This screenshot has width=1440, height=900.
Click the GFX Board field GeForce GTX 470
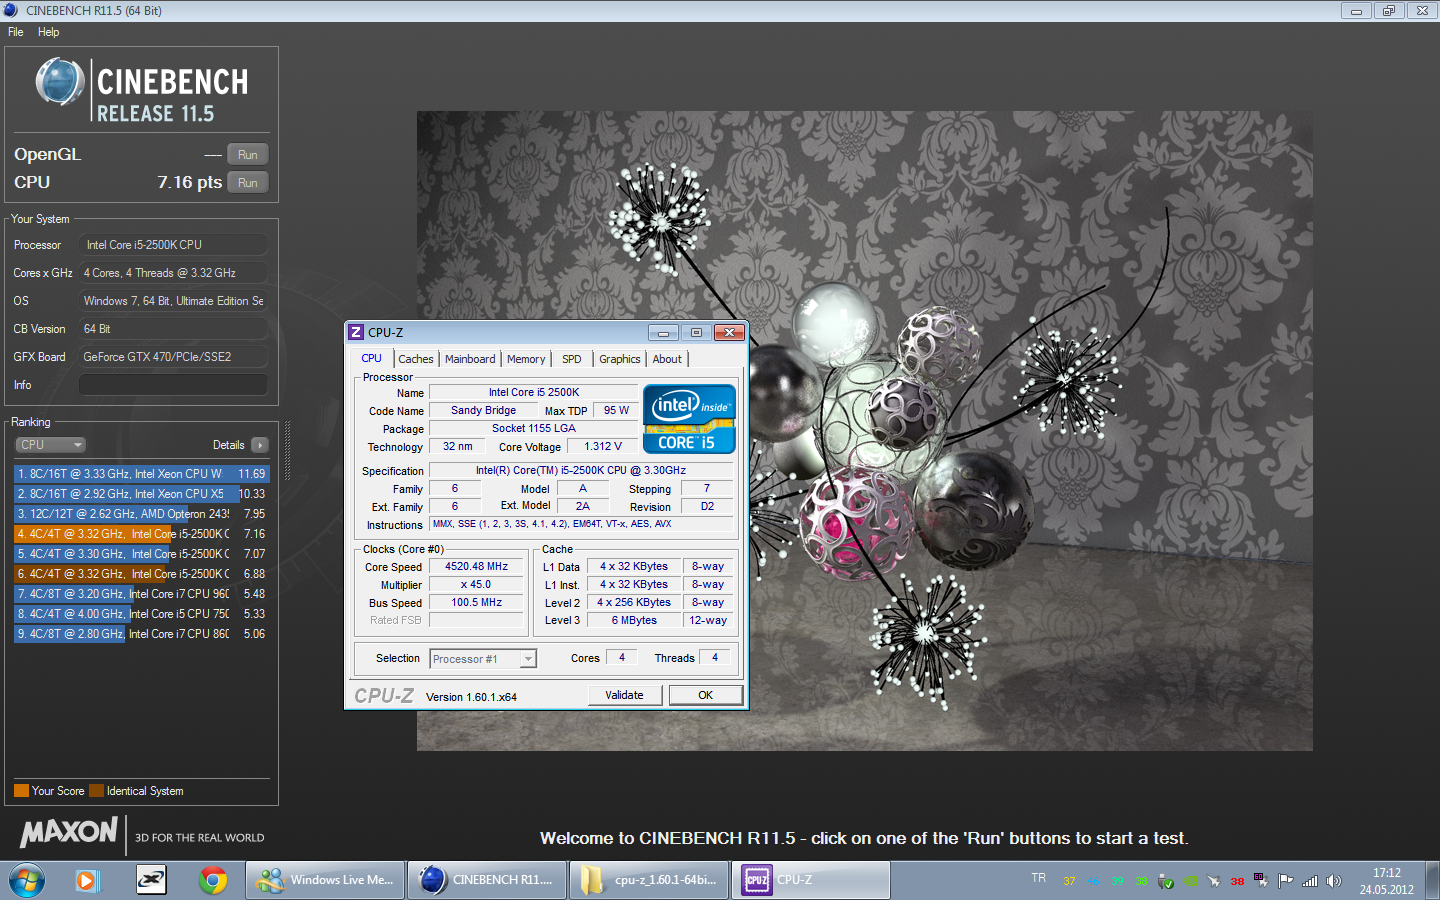click(173, 357)
